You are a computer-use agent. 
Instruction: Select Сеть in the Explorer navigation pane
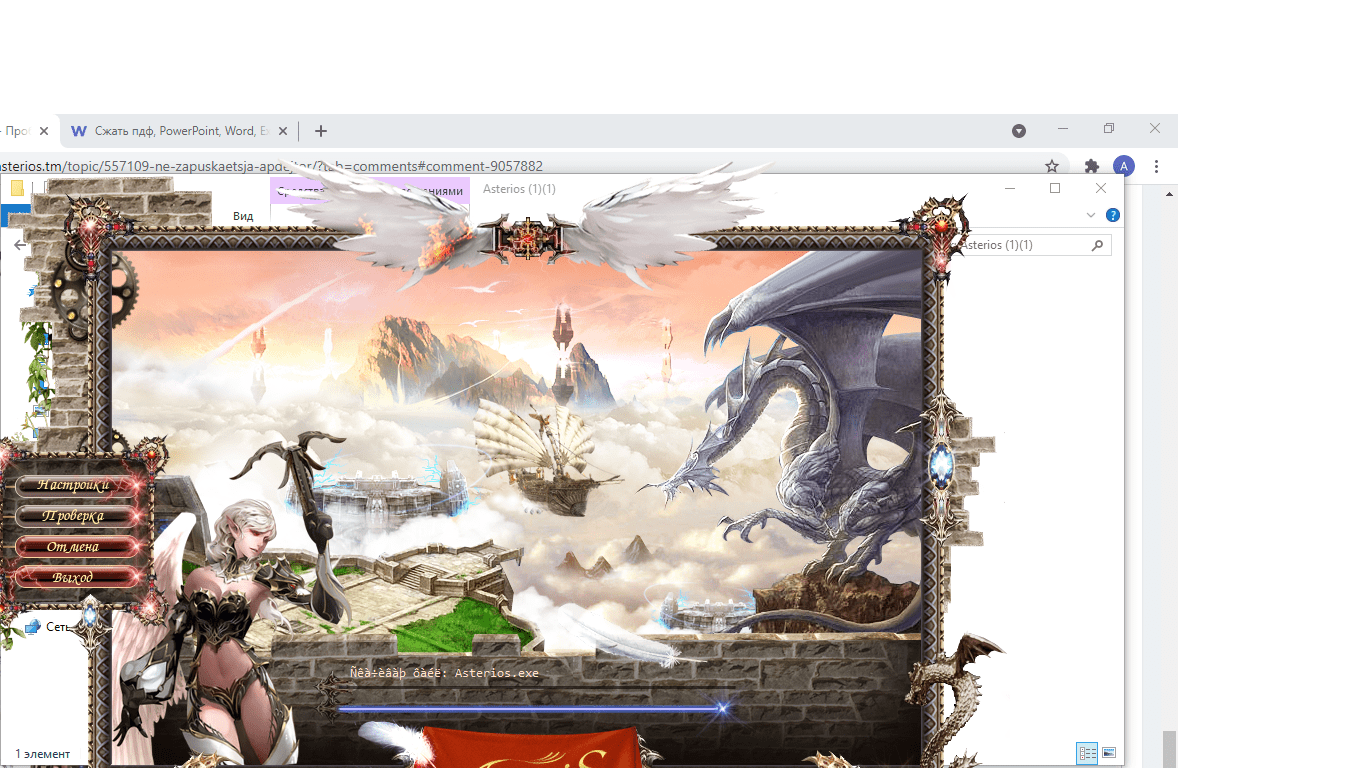coord(48,627)
